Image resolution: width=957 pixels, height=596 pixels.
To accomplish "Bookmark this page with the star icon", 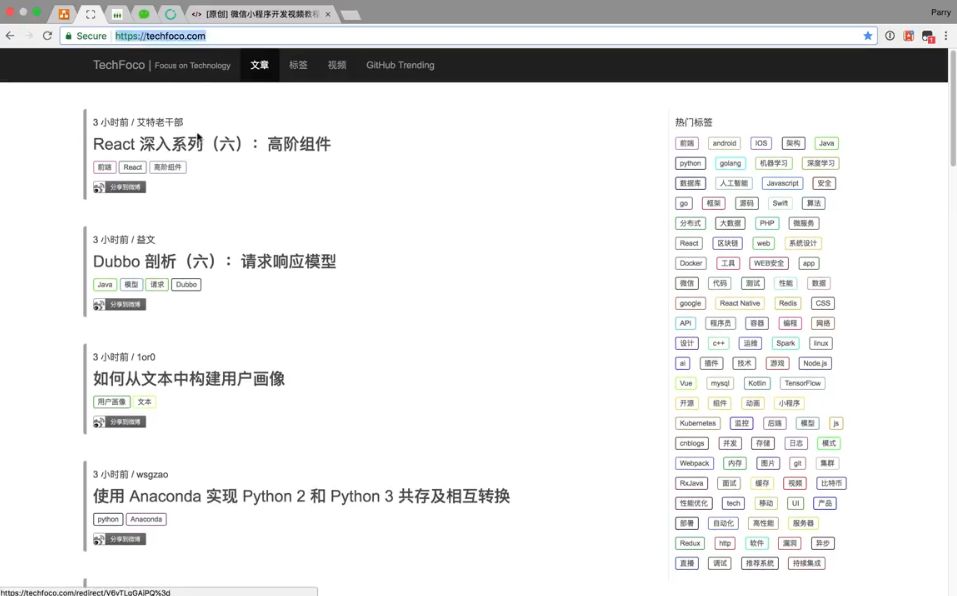I will pyautogui.click(x=867, y=36).
